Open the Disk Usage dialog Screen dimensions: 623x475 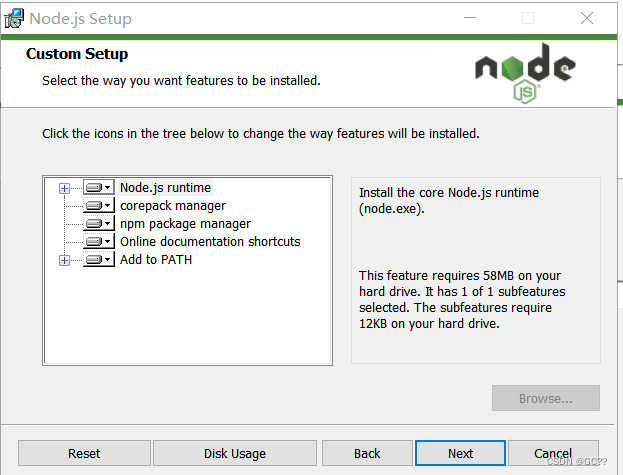(235, 453)
